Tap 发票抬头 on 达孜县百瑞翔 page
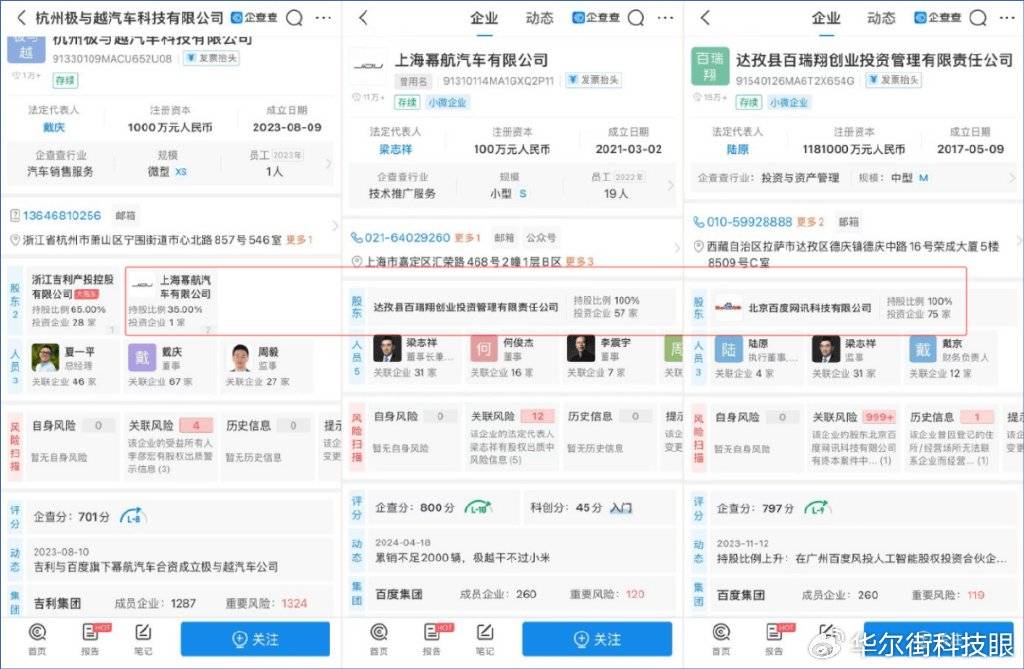Viewport: 1024px width, 669px height. (893, 80)
